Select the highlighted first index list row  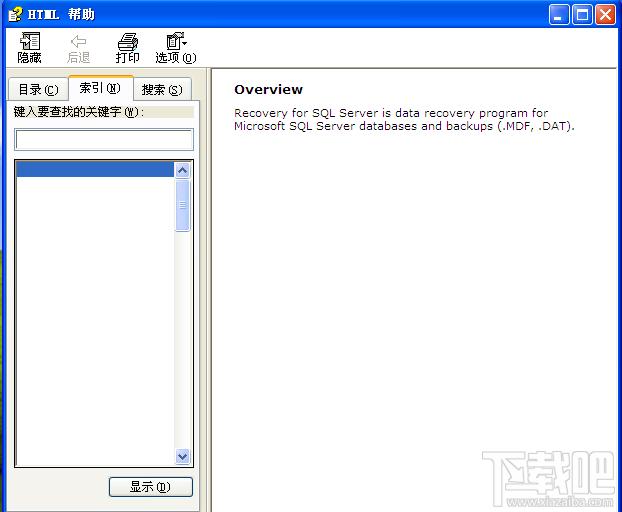95,169
